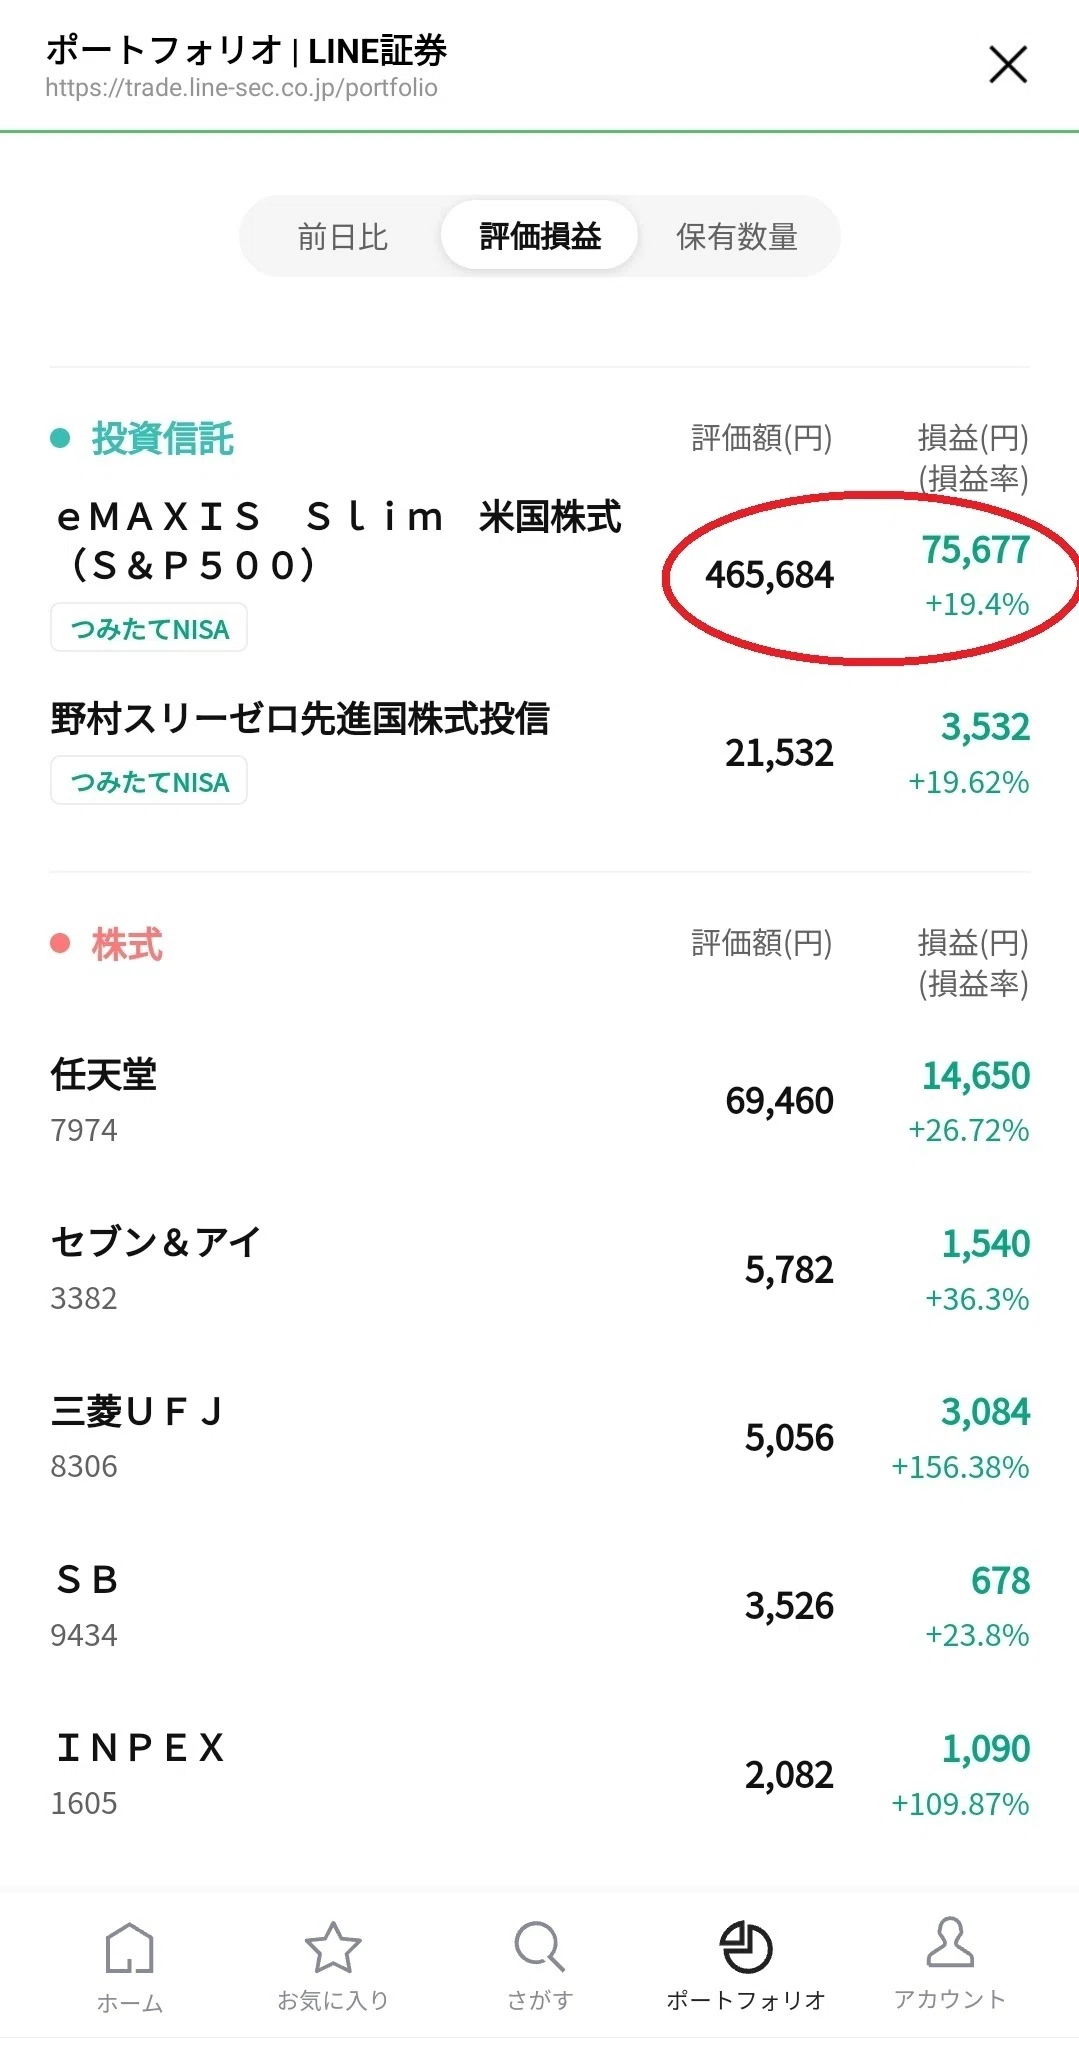Open the INPEX 1605 stock row
Viewport: 1079px width, 2051px height.
[x=540, y=1774]
